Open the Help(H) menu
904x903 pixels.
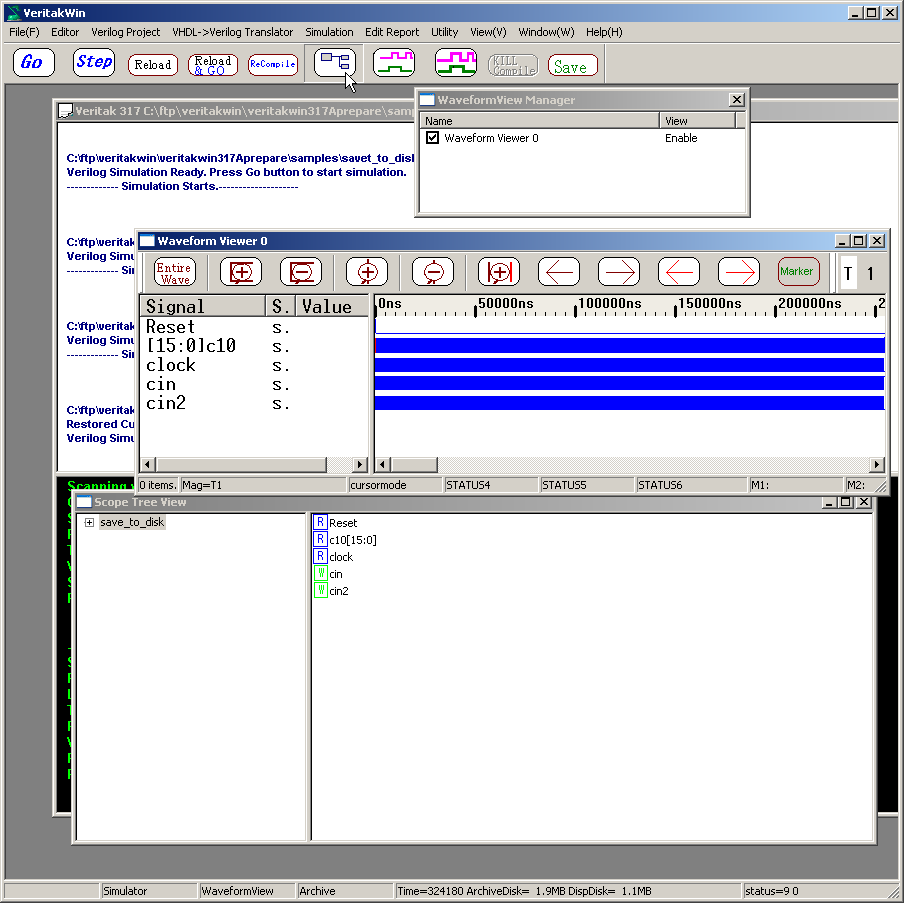pyautogui.click(x=604, y=32)
